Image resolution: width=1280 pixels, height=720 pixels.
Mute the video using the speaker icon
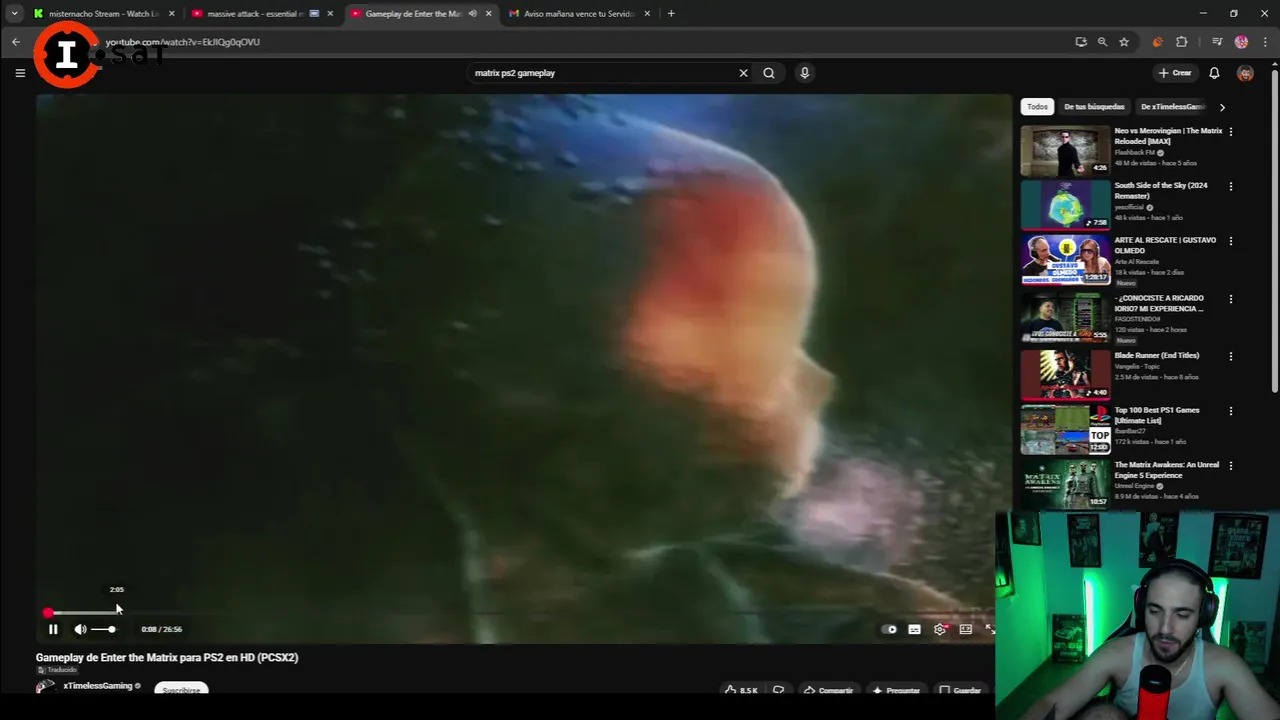click(80, 629)
